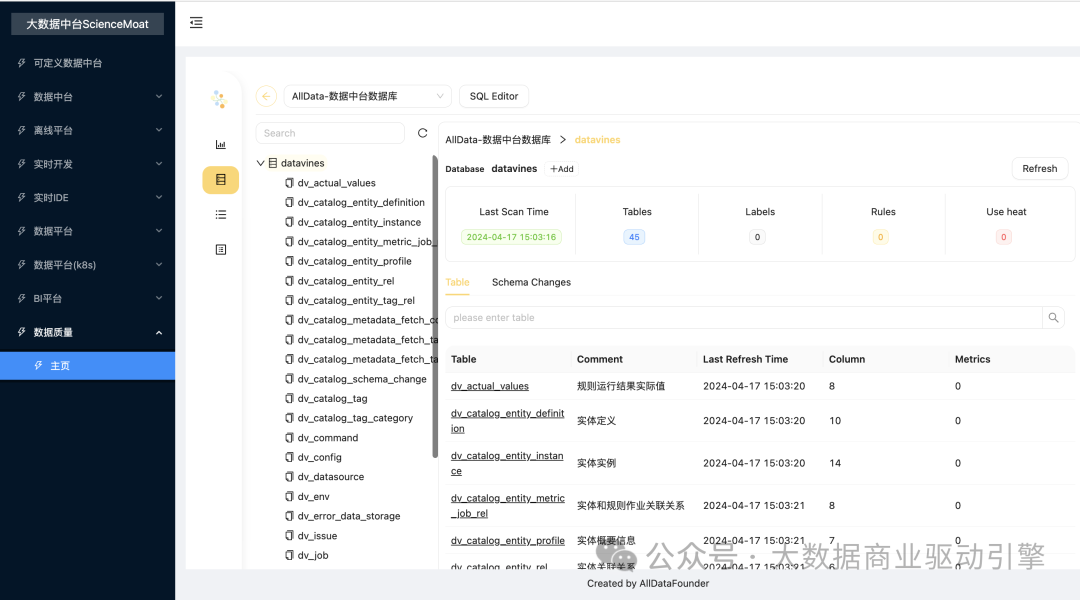
Task: Select the highlighted database catalog rail icon
Action: 221,180
